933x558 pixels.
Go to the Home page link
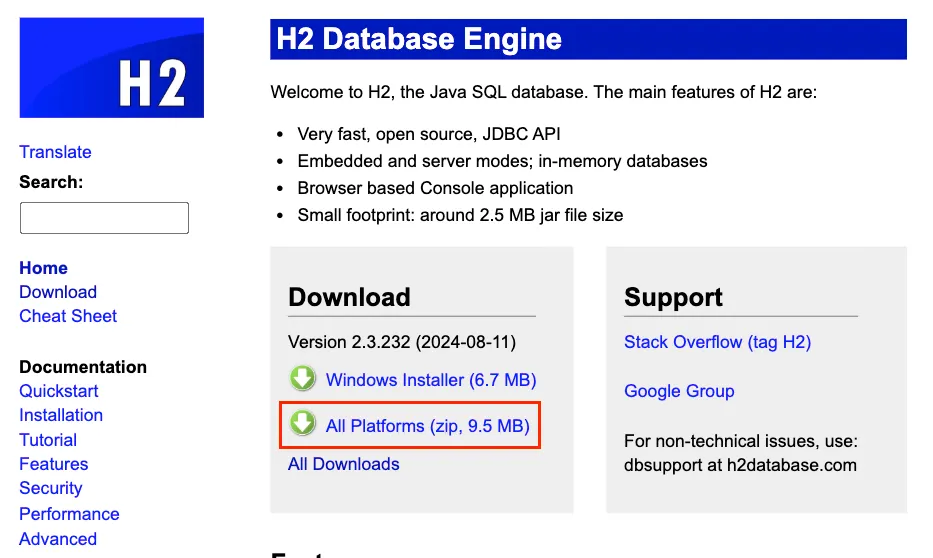point(43,268)
